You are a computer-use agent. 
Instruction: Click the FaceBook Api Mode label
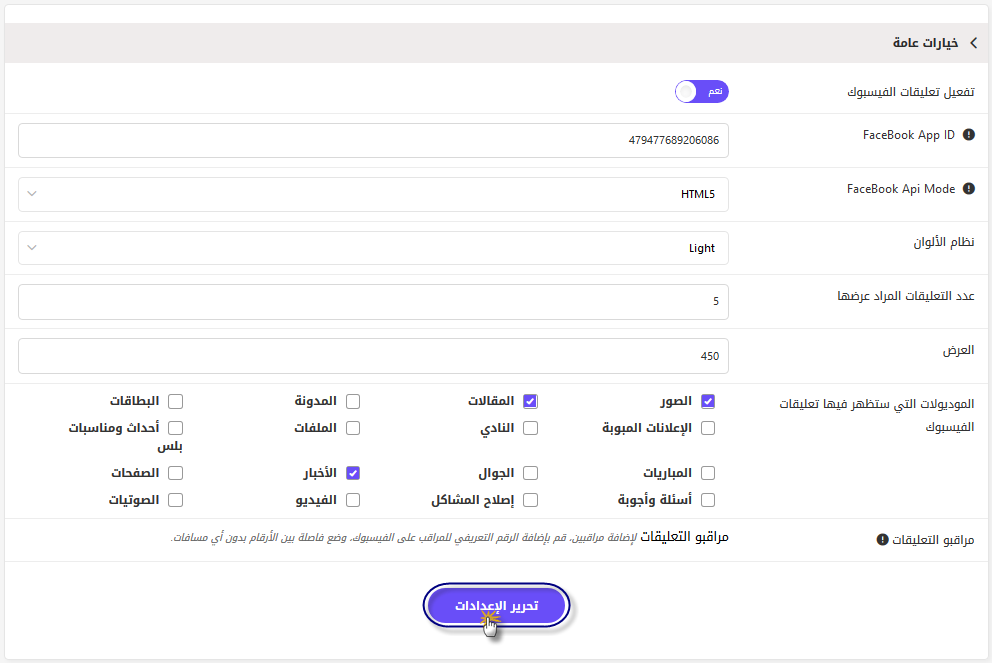901,189
